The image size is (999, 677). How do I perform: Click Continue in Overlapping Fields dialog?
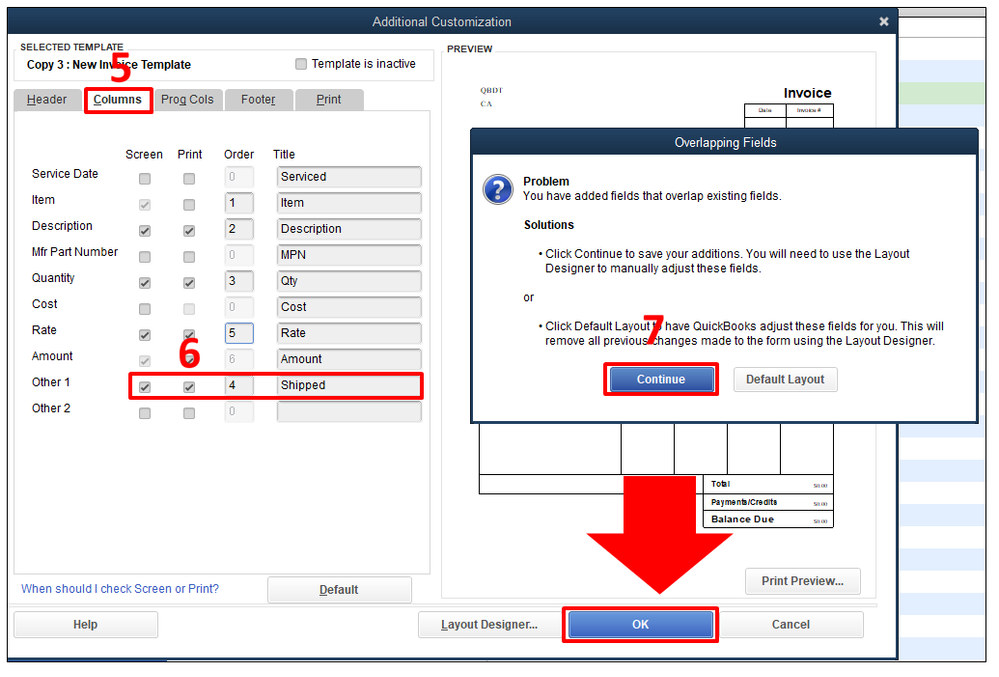coord(661,380)
